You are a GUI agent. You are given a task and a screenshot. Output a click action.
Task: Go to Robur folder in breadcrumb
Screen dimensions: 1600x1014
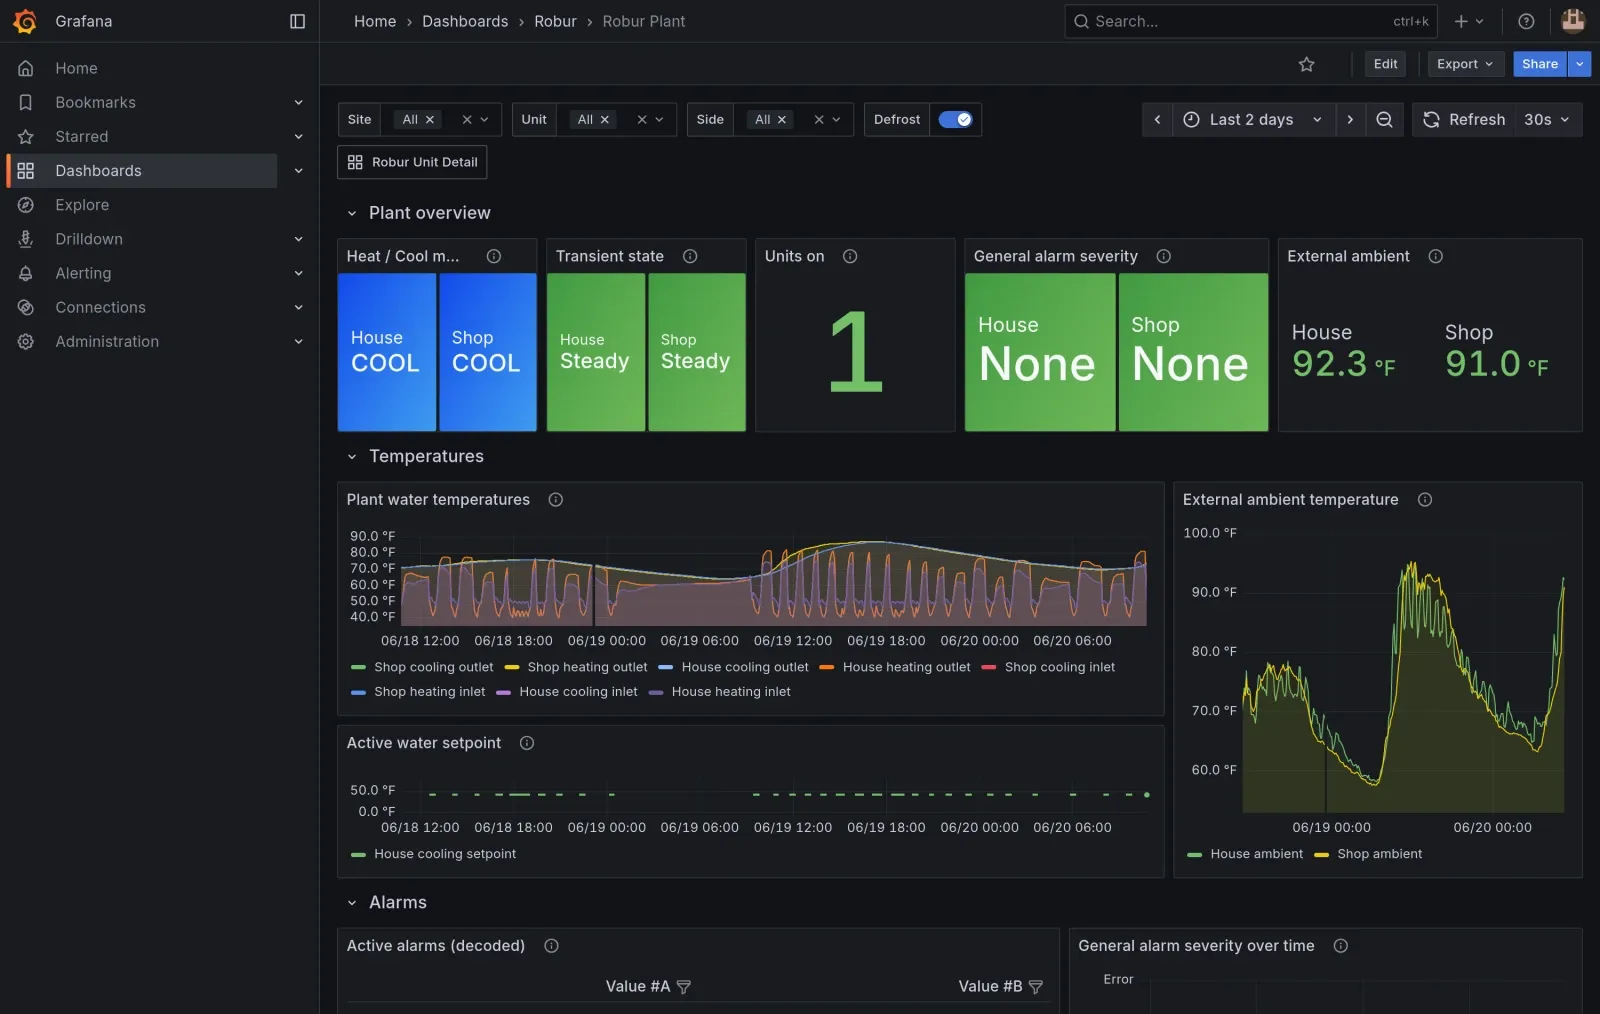[x=555, y=21]
